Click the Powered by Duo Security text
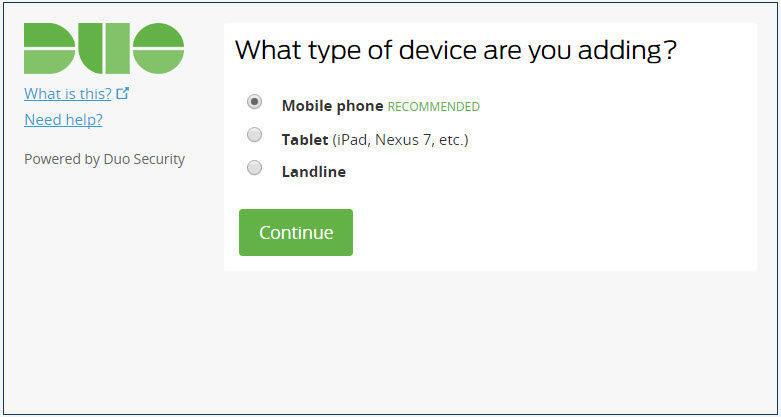 105,159
